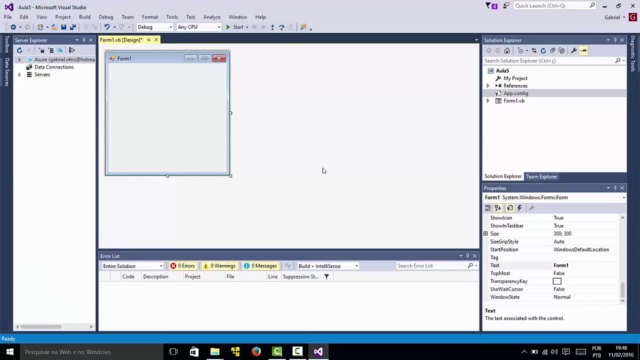Open Firefox from the Windows taskbar
The width and height of the screenshot is (640, 360).
(x=256, y=351)
